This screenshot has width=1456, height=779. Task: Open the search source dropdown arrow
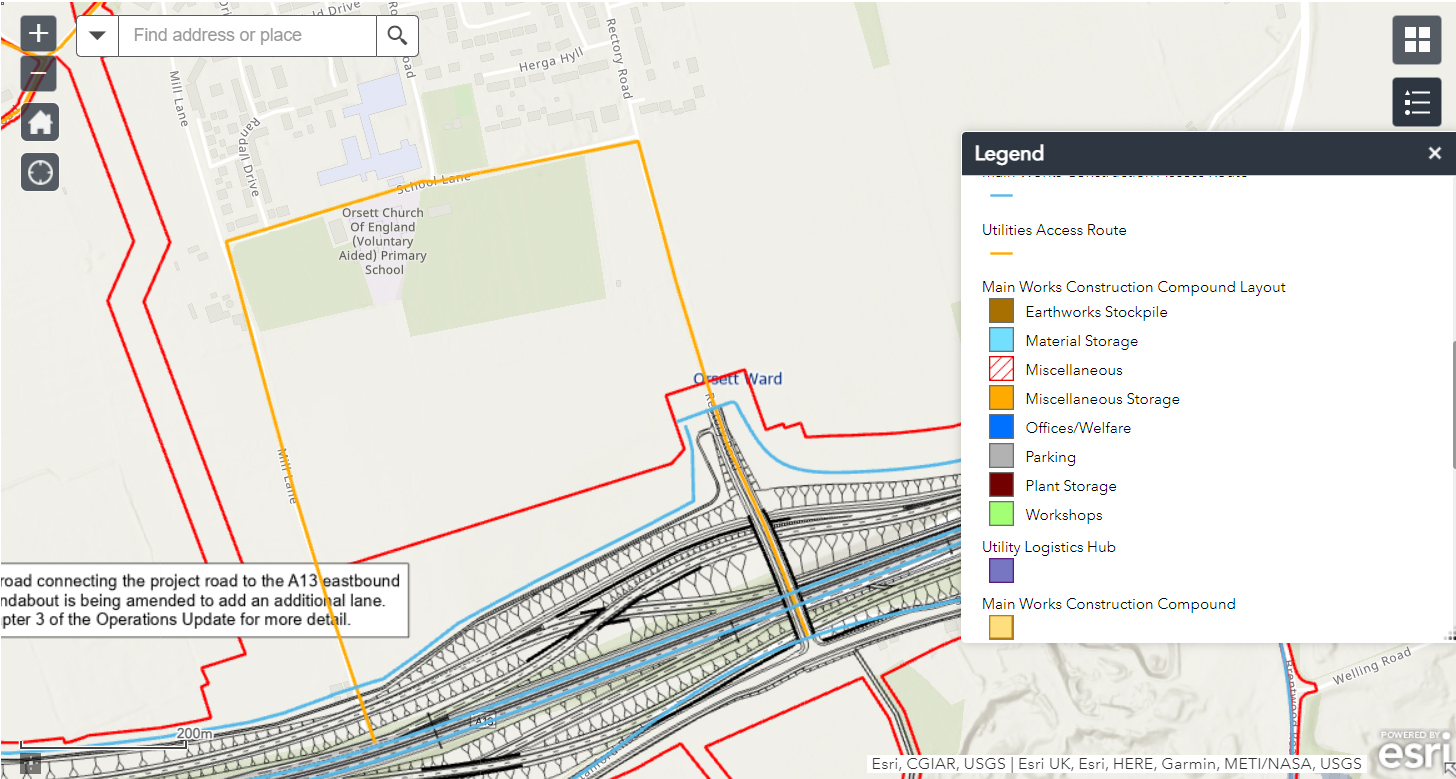point(98,35)
